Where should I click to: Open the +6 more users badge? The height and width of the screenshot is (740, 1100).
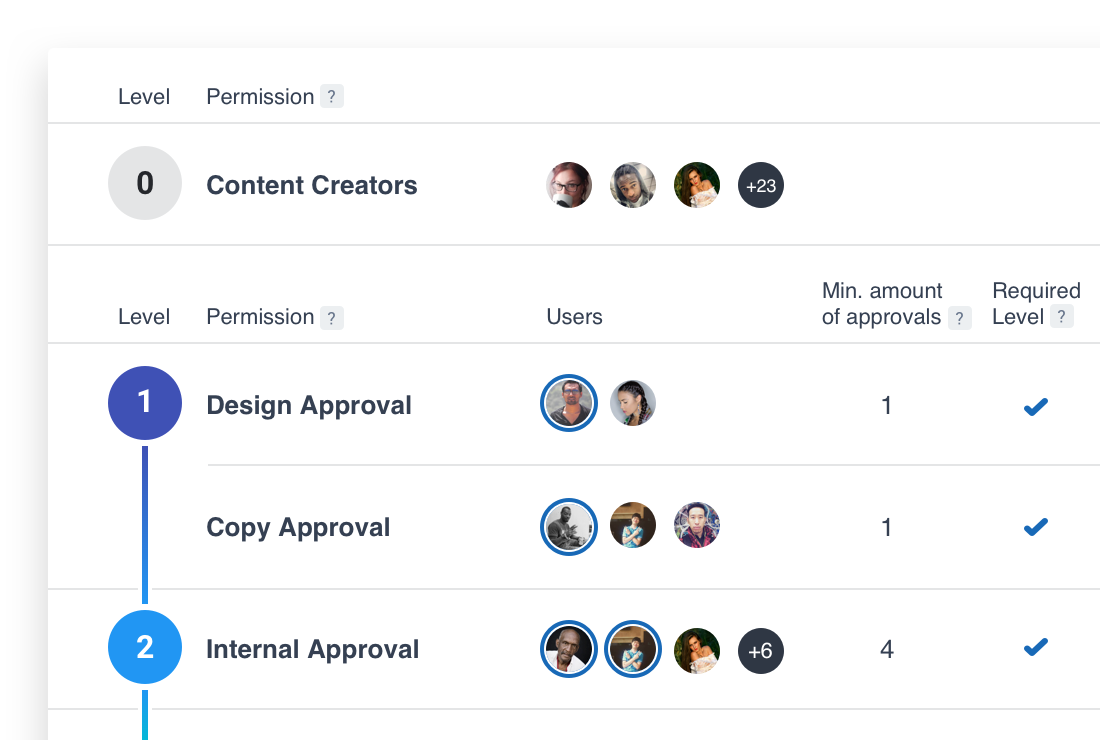(761, 651)
